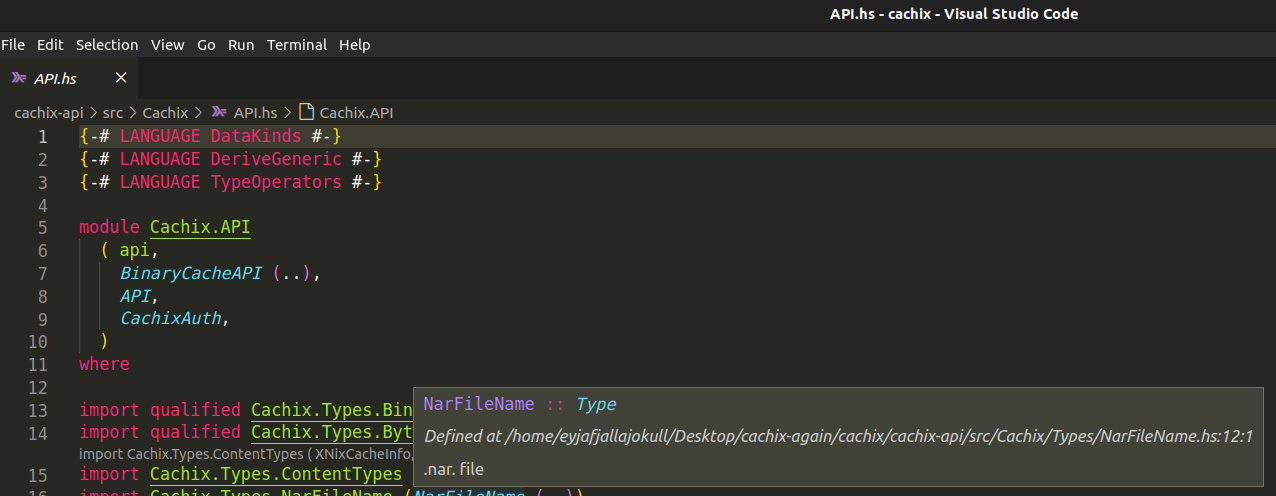Viewport: 1276px width, 496px height.
Task: Click the where keyword on line 11
Action: [x=104, y=364]
